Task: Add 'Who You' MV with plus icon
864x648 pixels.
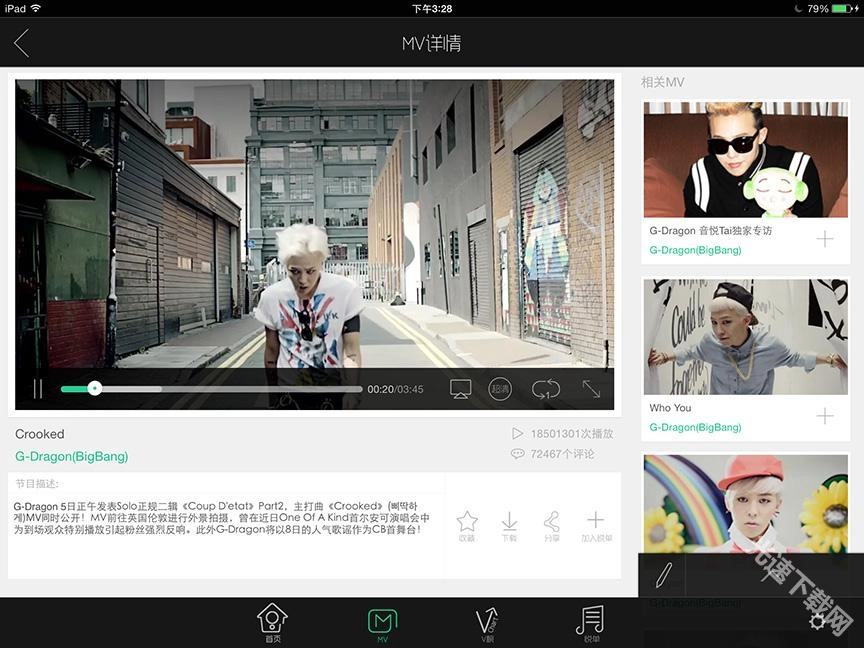Action: 825,416
